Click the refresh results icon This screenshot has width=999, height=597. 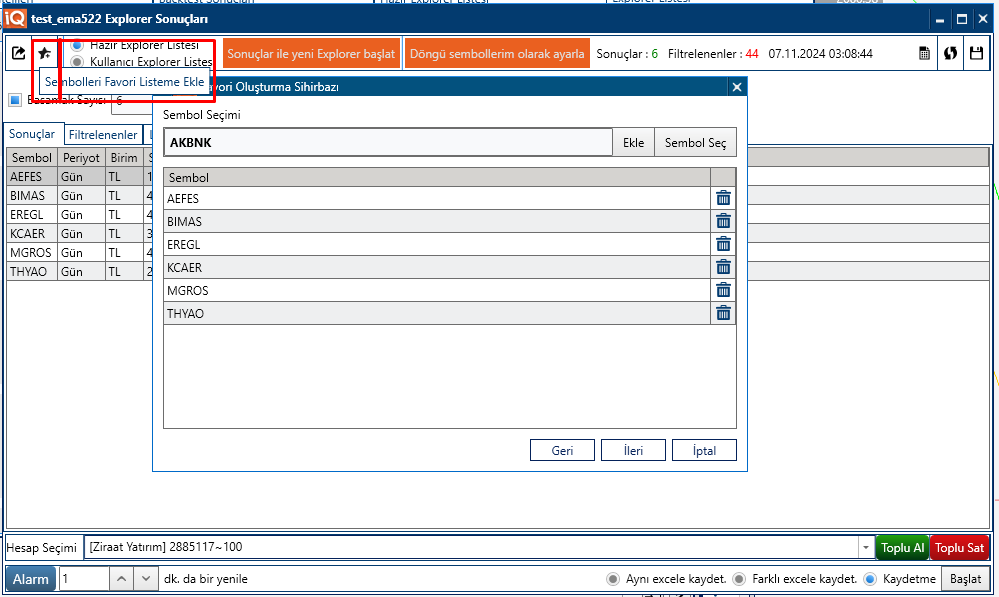[x=950, y=54]
